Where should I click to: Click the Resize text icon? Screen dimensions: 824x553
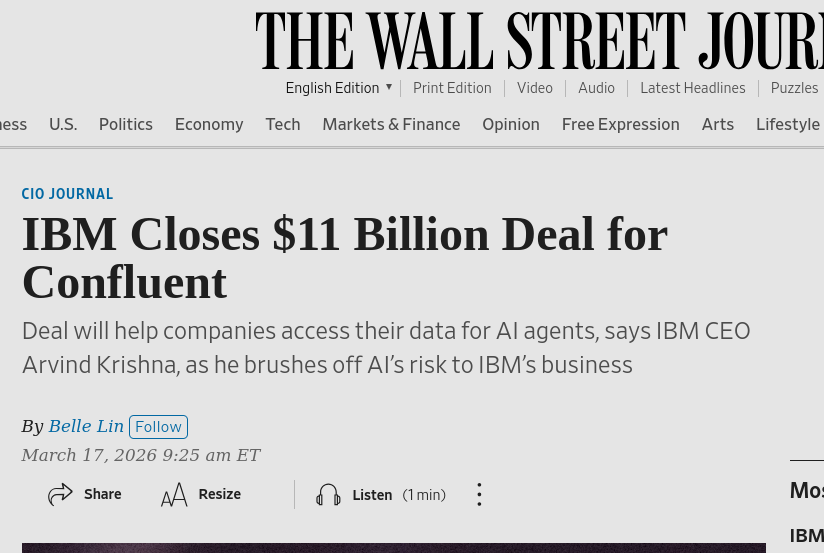click(x=174, y=494)
